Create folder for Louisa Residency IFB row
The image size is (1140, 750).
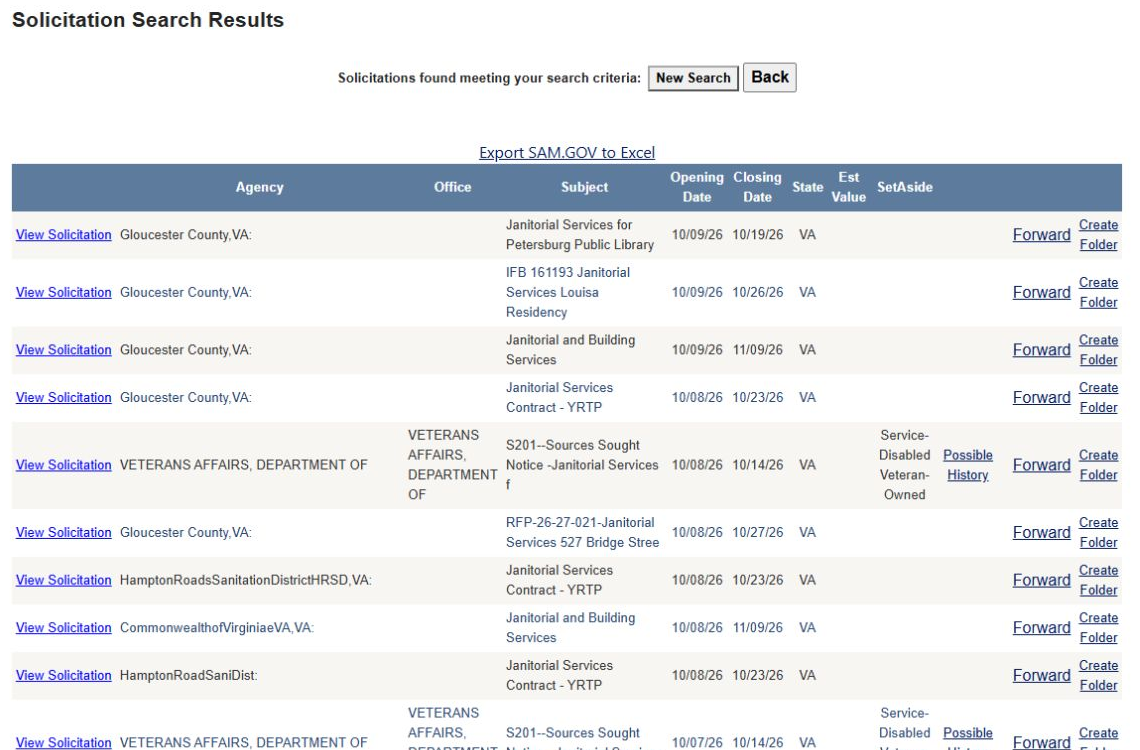[x=1098, y=292]
